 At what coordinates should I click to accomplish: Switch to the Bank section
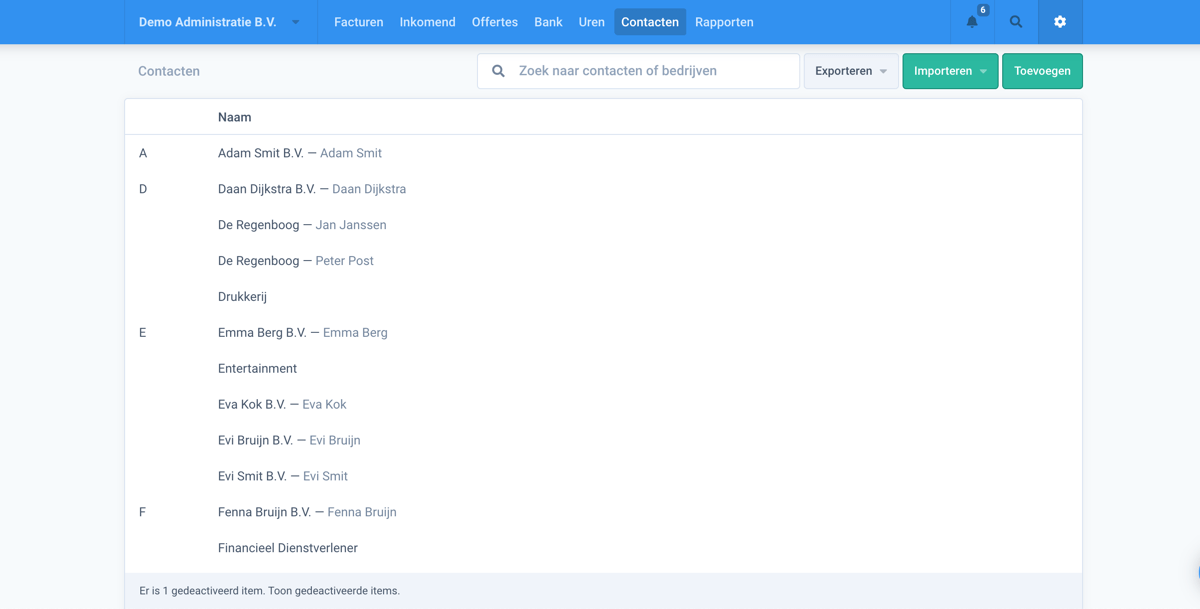tap(548, 21)
